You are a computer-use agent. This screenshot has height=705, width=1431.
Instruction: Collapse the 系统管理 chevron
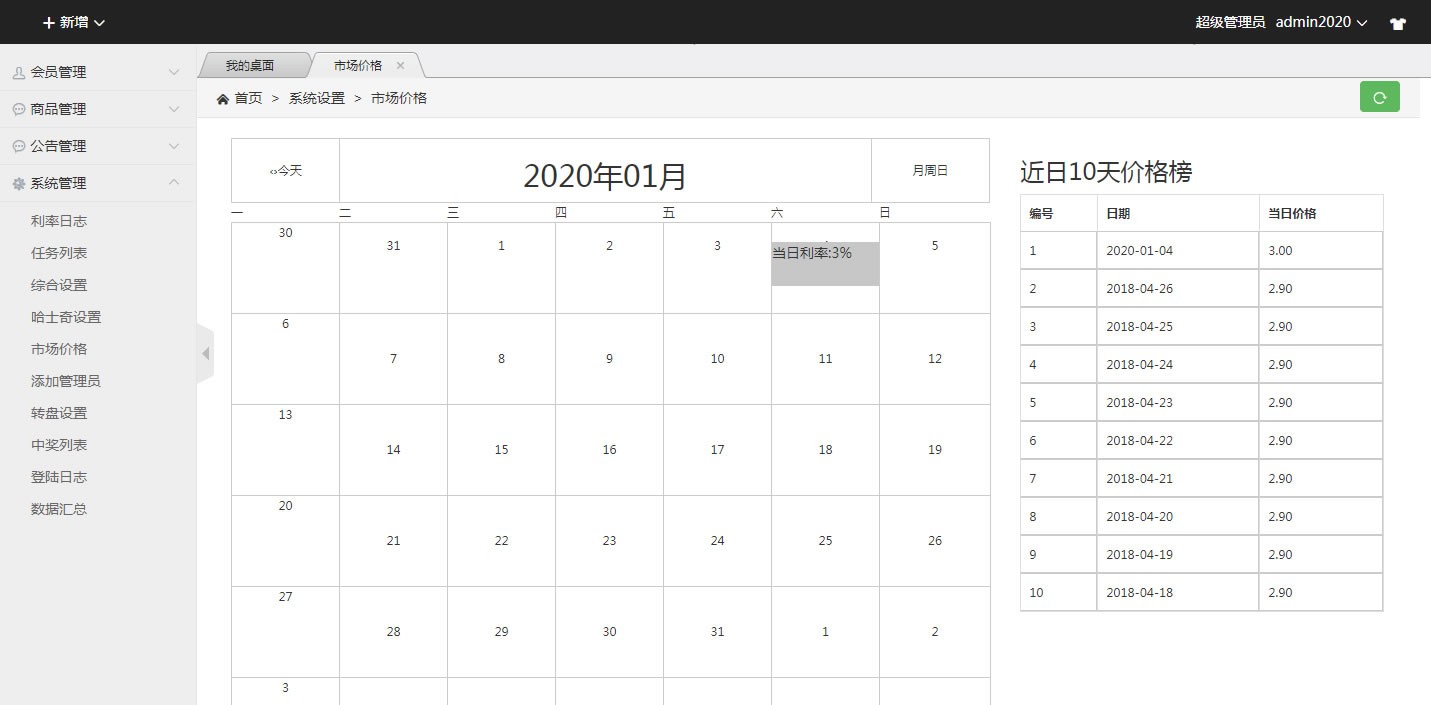(174, 182)
